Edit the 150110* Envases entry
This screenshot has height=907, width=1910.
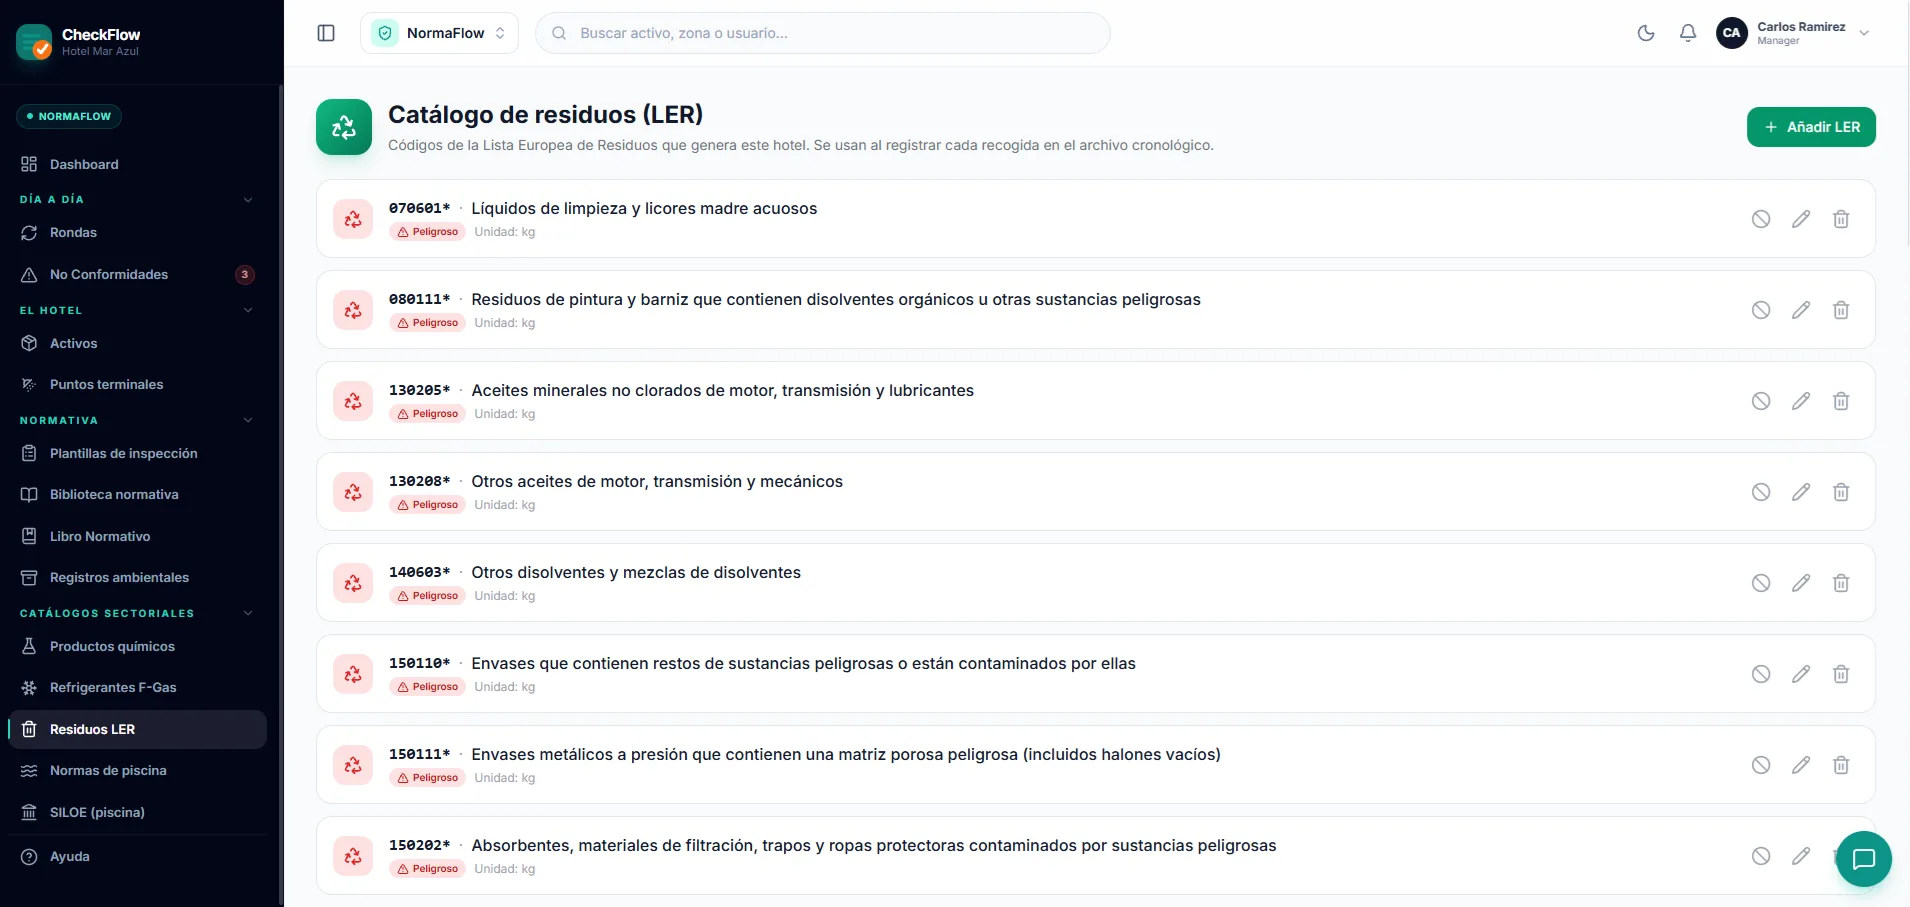(x=1801, y=674)
